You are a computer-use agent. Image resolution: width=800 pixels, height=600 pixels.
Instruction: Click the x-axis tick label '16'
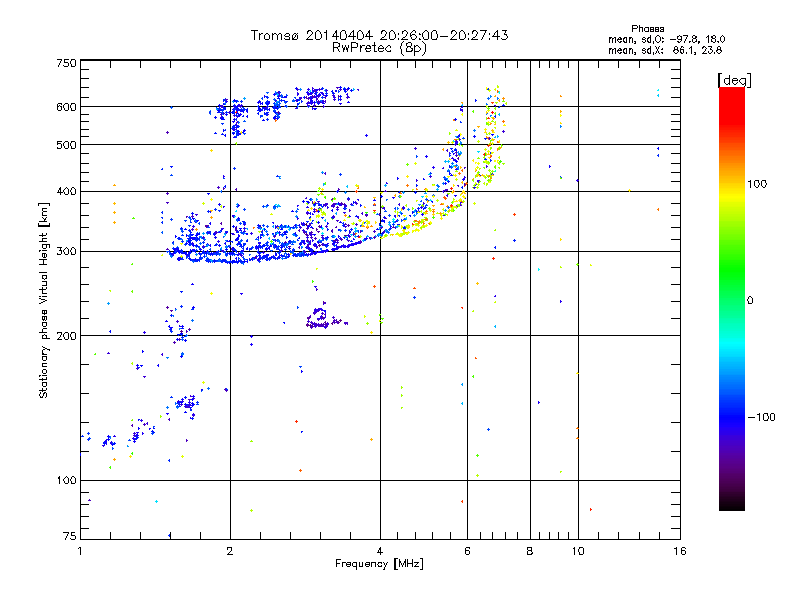680,551
